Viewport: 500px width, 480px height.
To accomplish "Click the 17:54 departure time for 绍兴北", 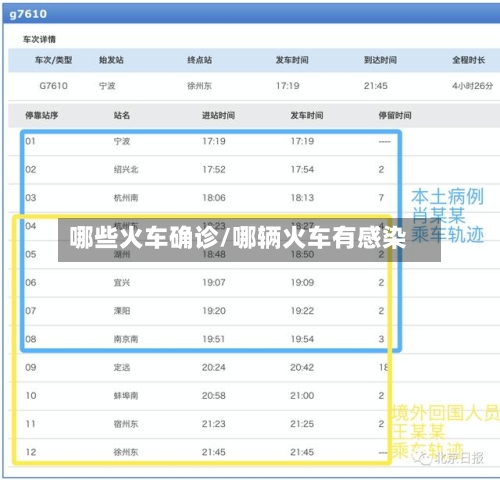I will (302, 170).
